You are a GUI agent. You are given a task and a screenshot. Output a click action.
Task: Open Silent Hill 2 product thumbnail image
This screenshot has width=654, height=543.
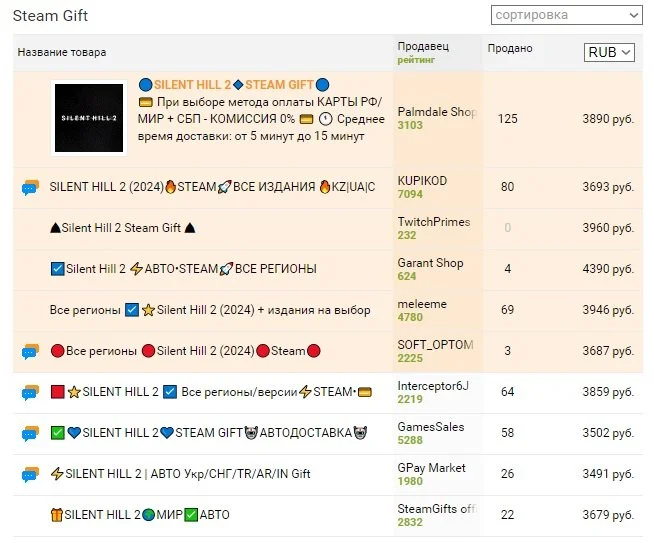point(89,118)
